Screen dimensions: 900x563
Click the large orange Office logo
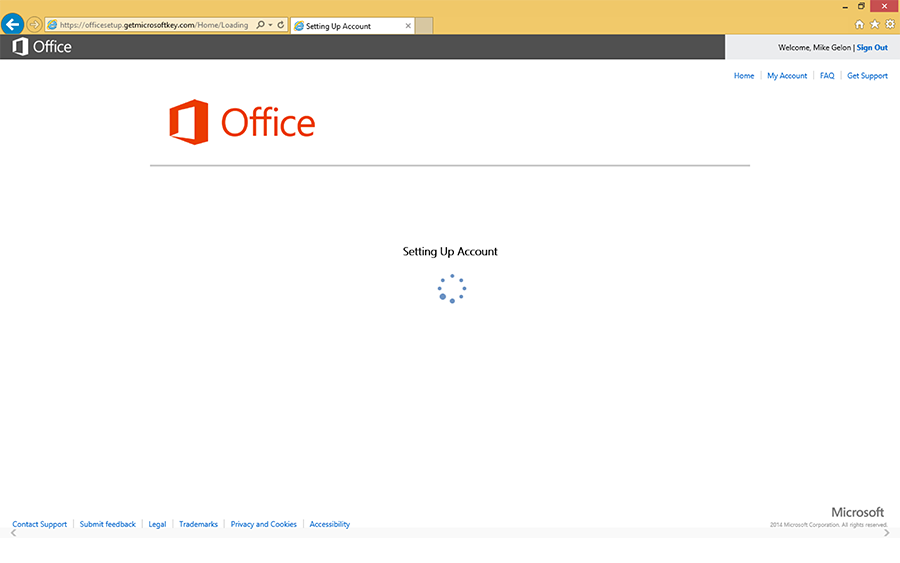click(x=242, y=122)
